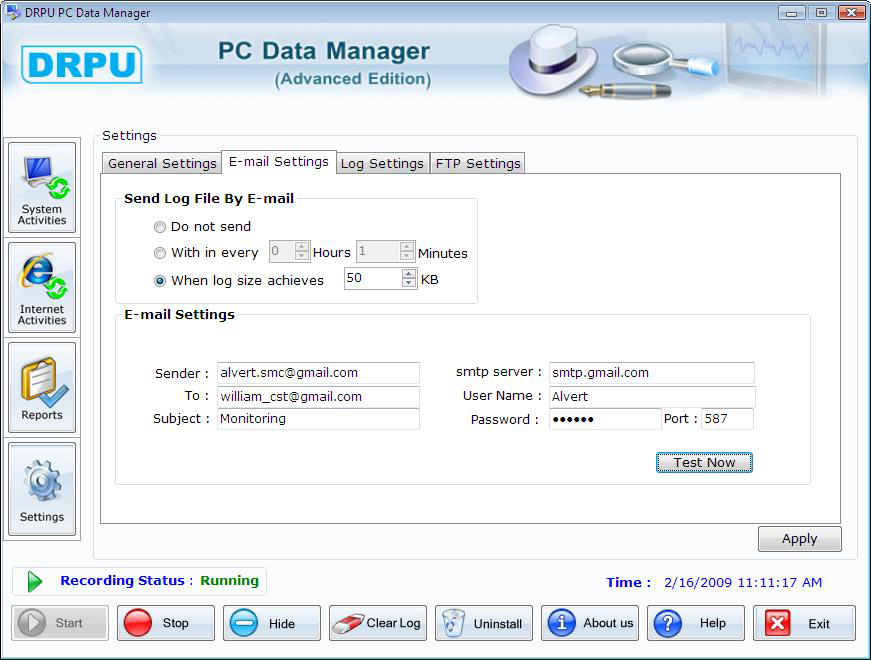Select With in every time interval option
The width and height of the screenshot is (871, 660).
click(160, 253)
